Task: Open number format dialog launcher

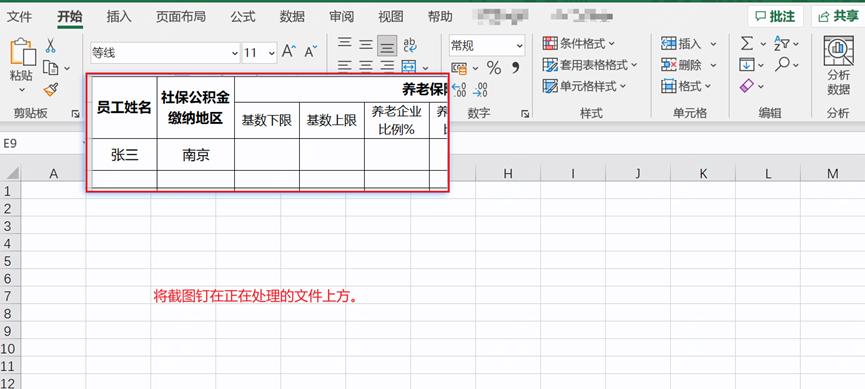Action: point(525,114)
